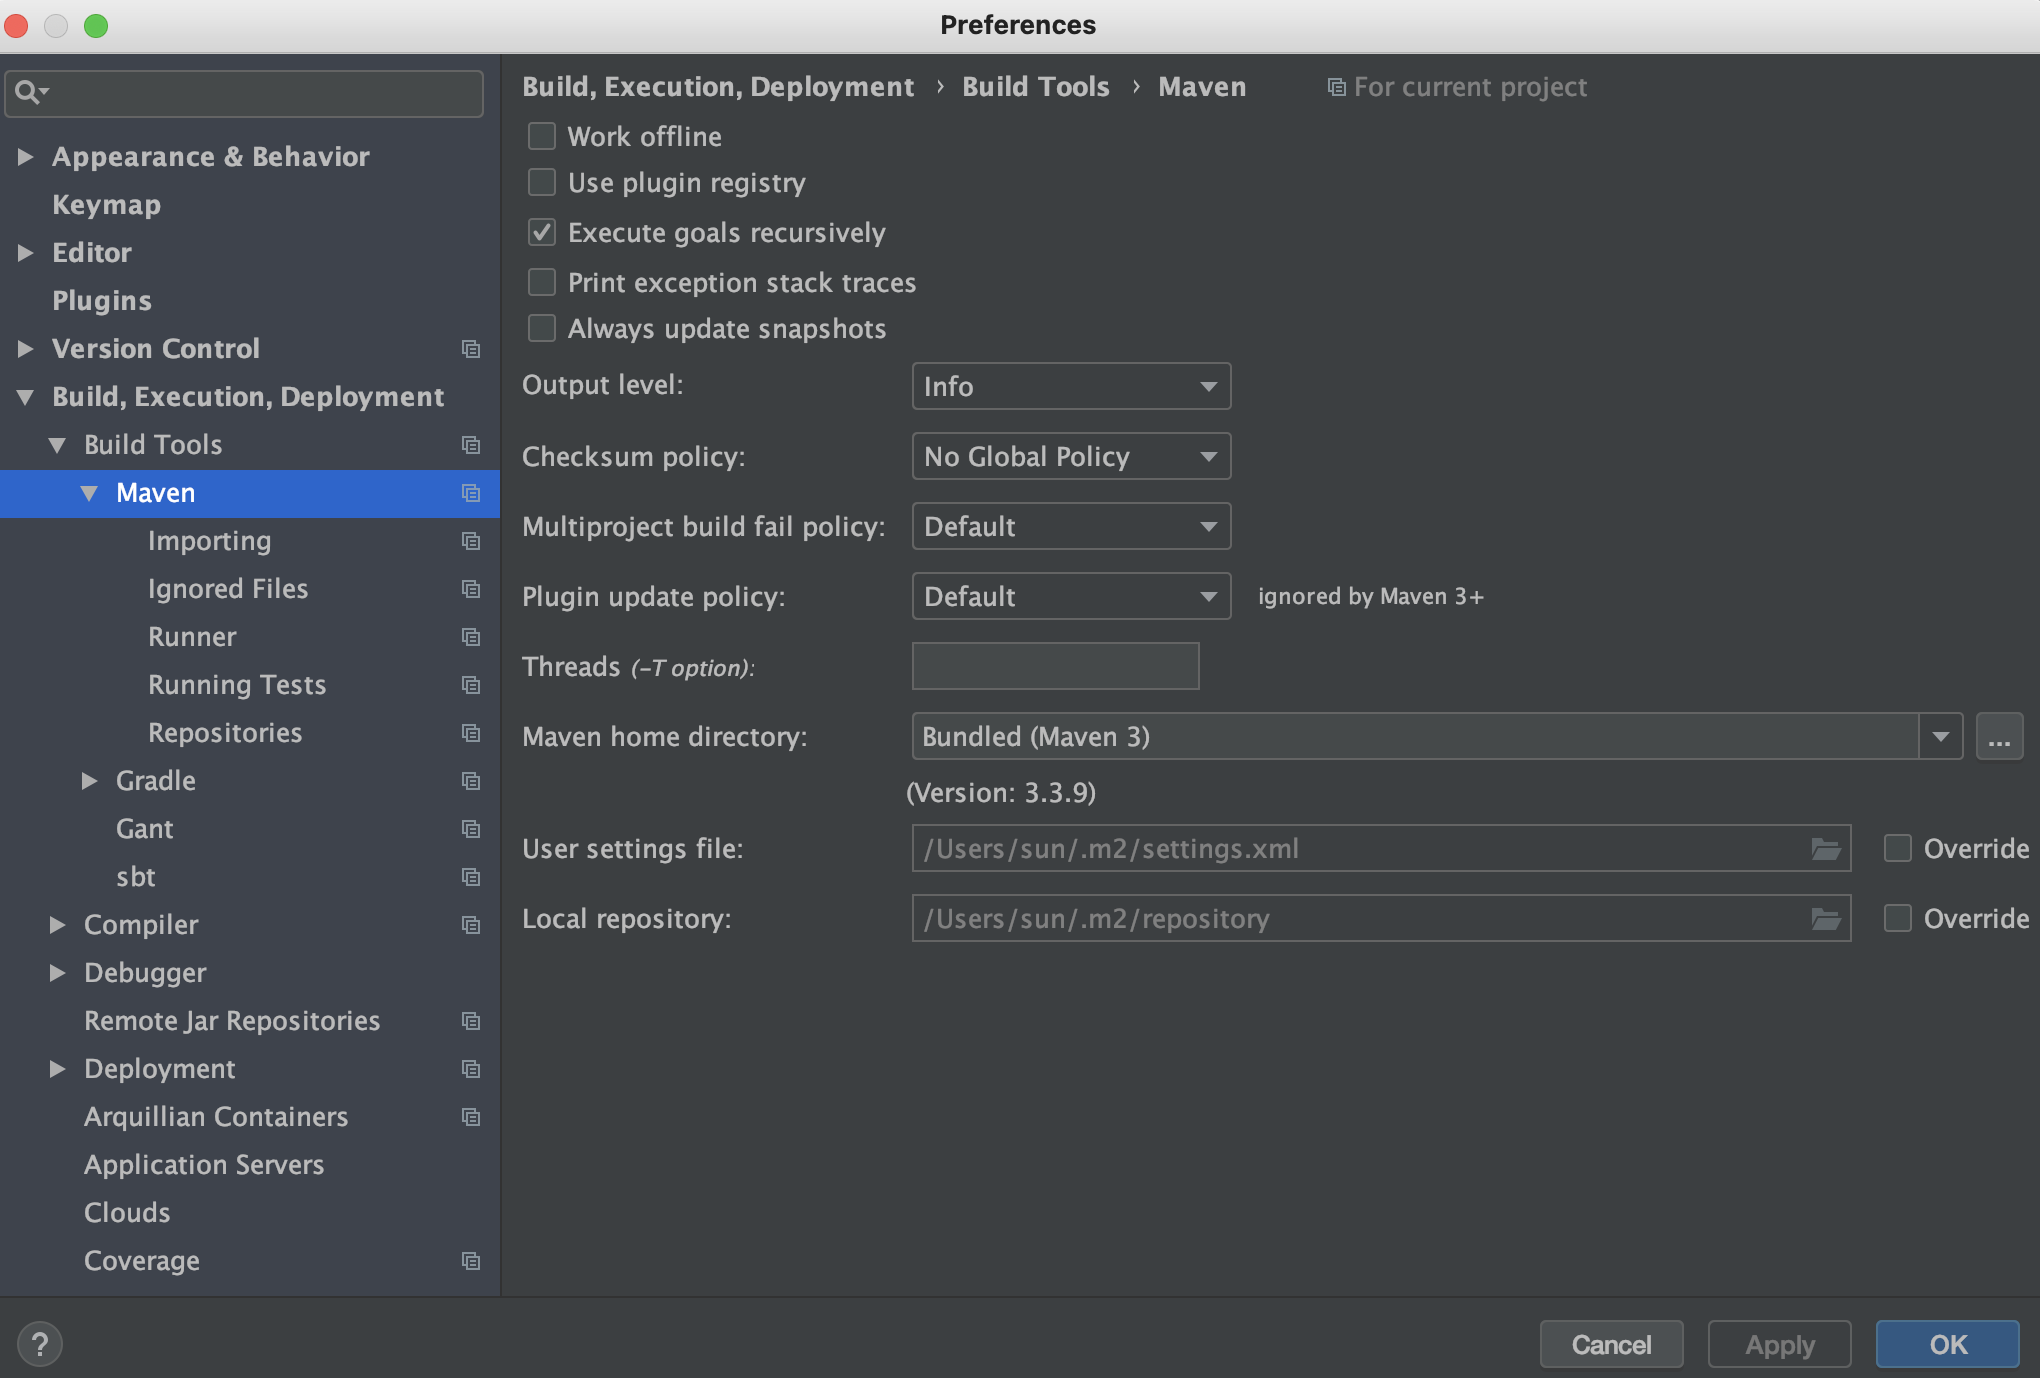Click project-level icon beside Version Control
The width and height of the screenshot is (2040, 1378).
[x=471, y=349]
